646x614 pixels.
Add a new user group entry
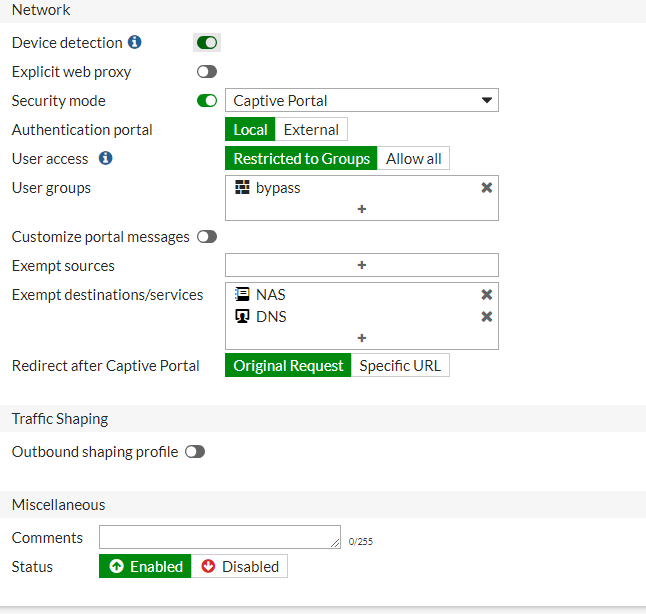tap(362, 209)
